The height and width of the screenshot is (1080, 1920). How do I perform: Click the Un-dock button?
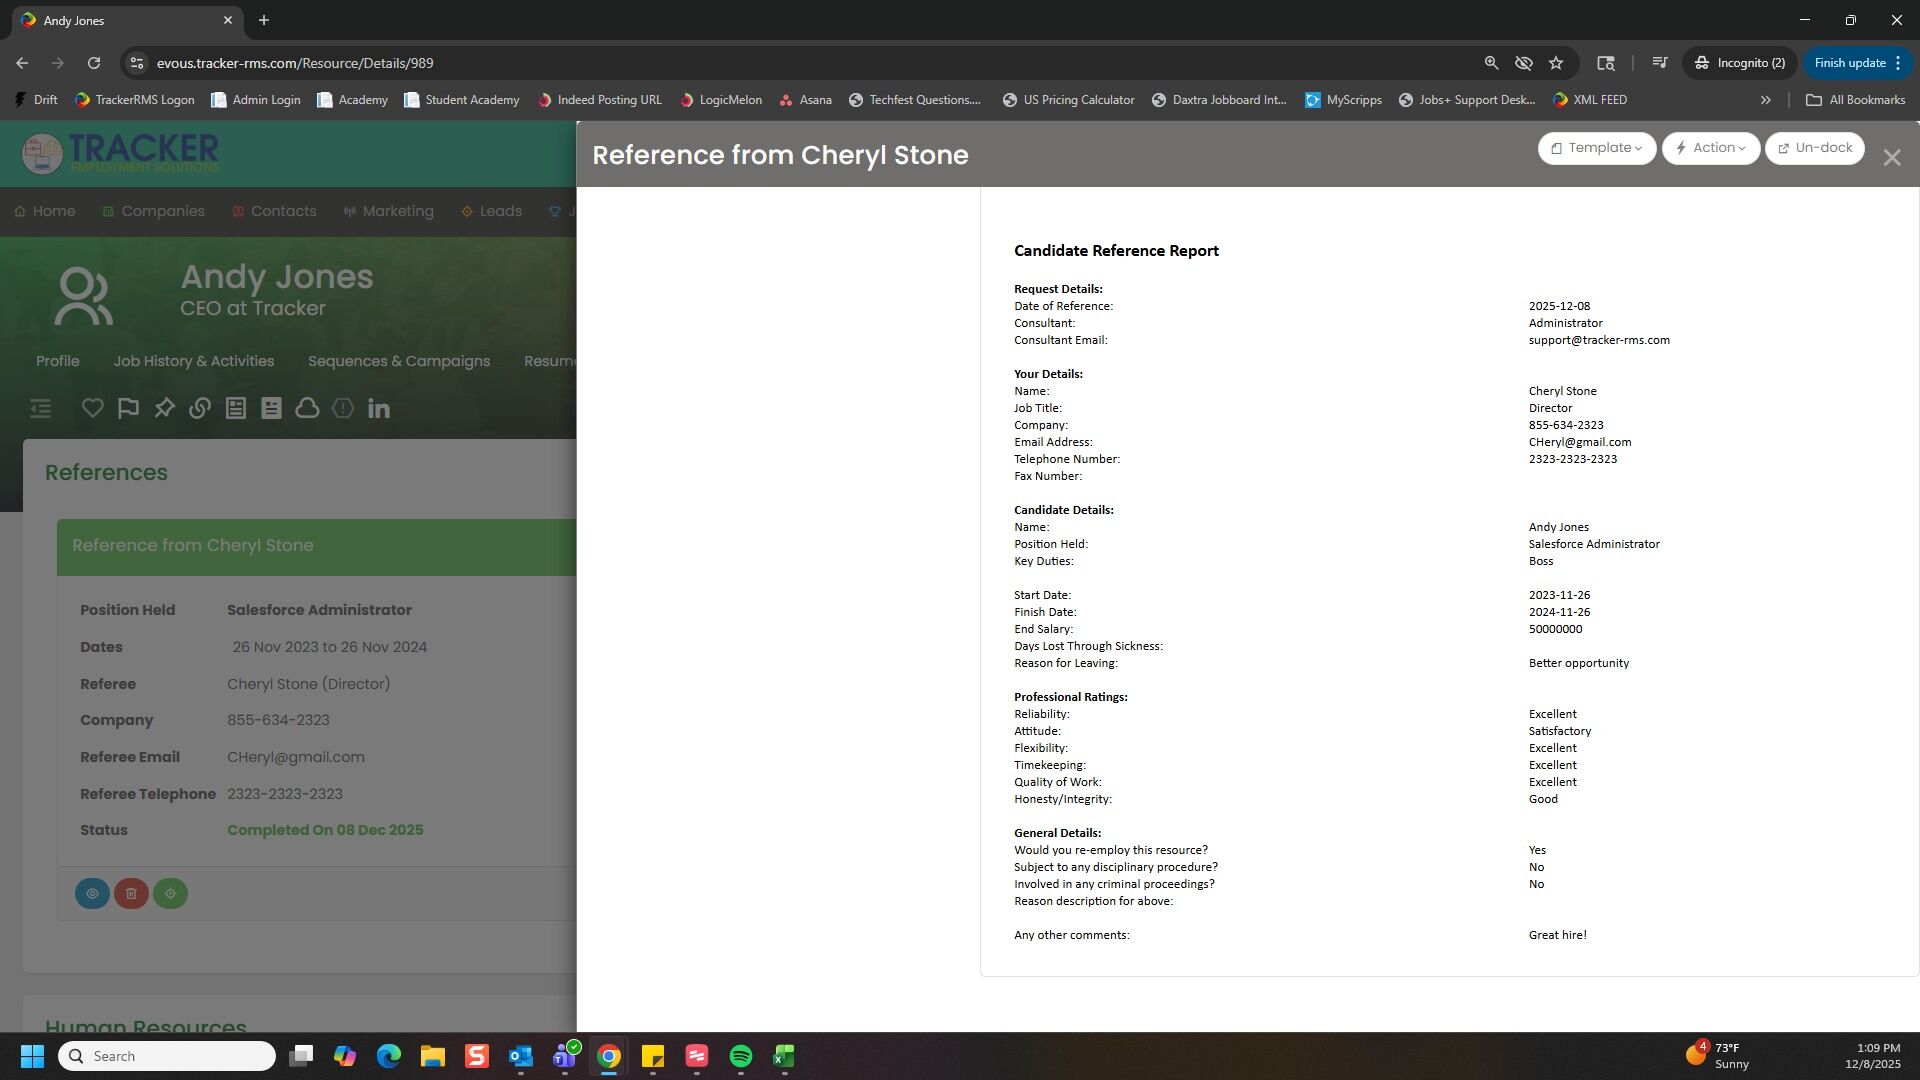(1814, 148)
